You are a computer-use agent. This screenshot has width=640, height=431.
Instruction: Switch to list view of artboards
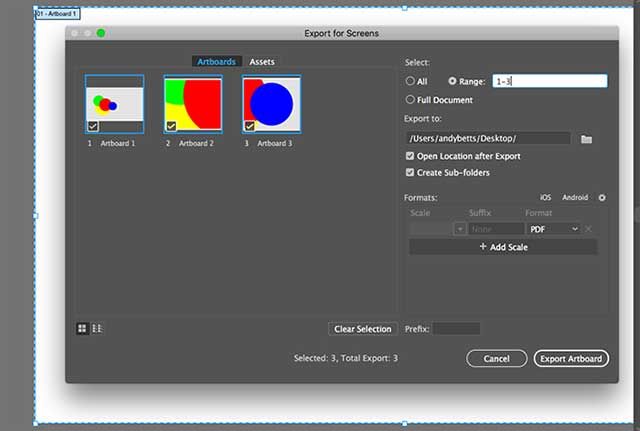tap(97, 328)
